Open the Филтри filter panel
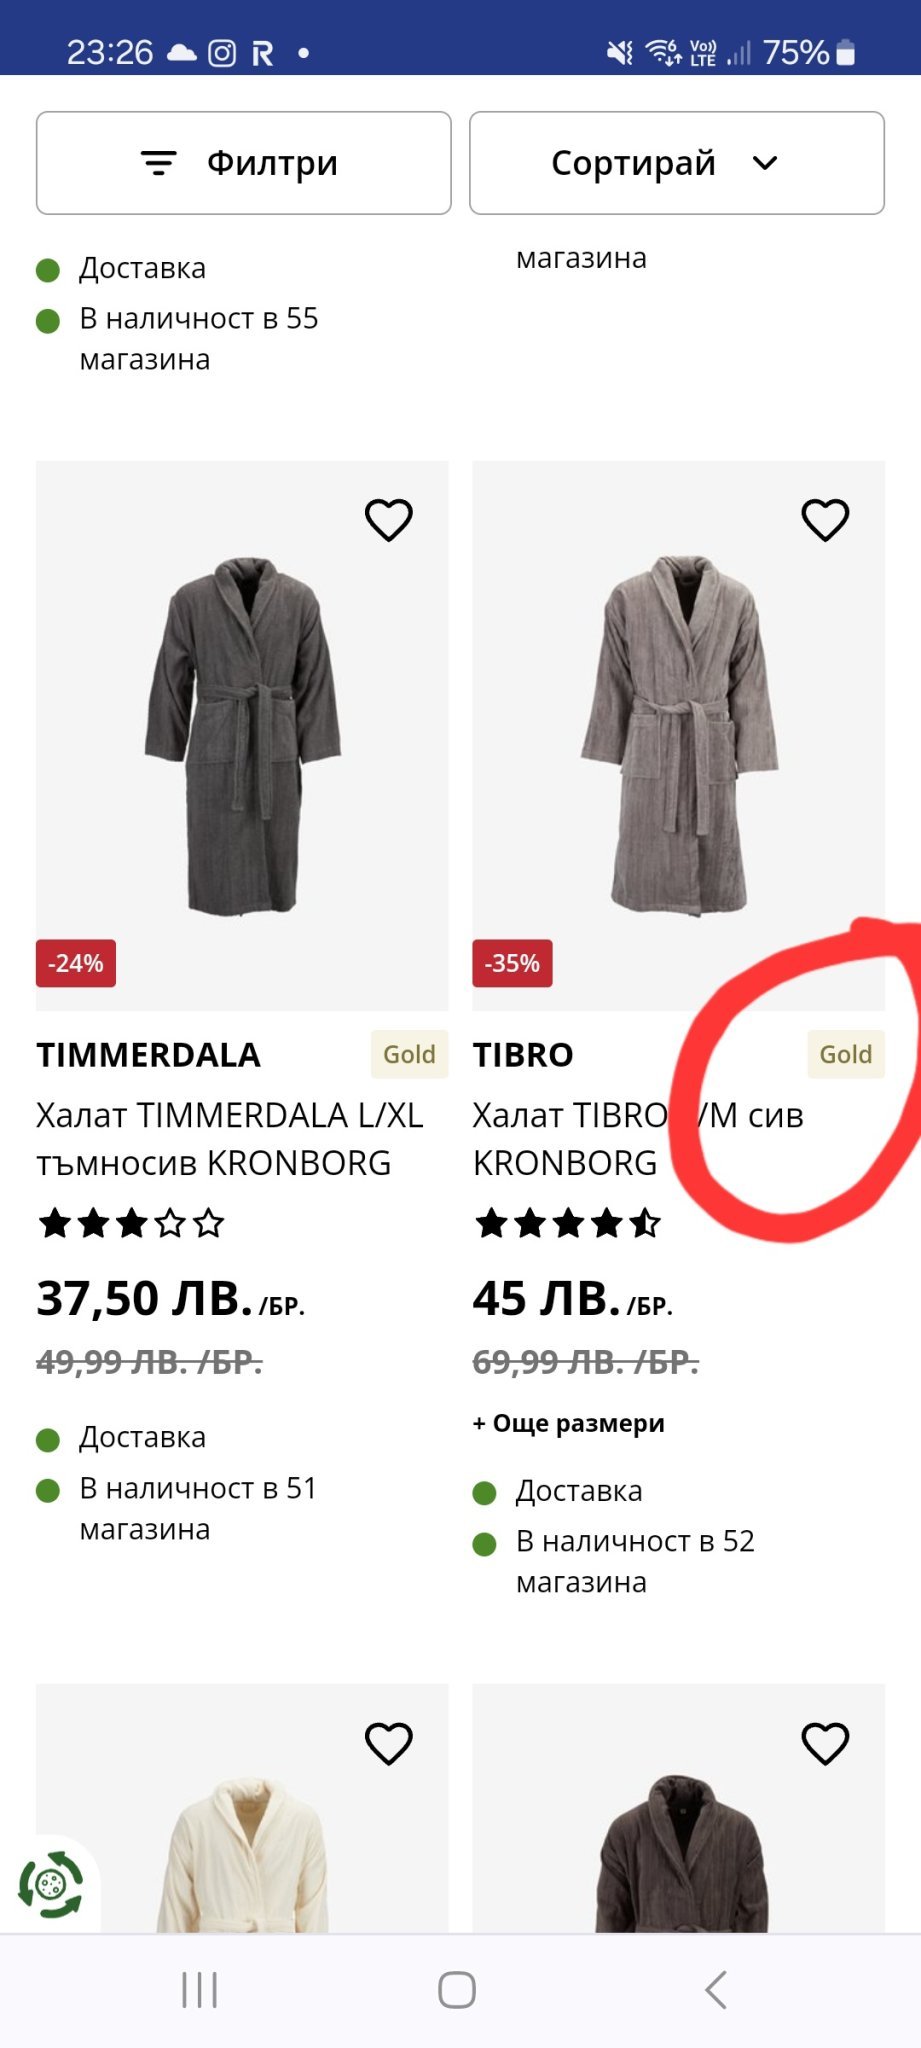This screenshot has width=921, height=2048. [243, 163]
